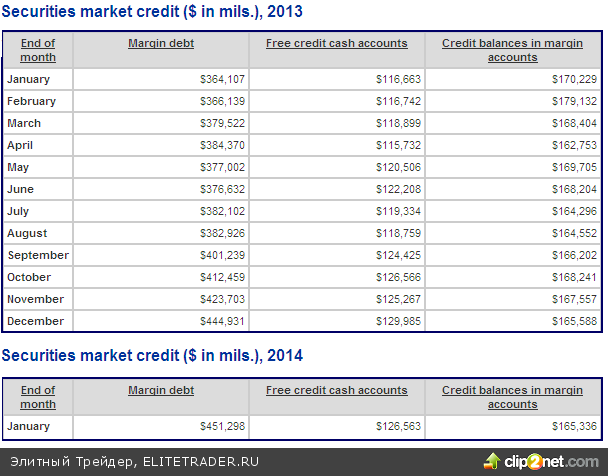
Task: Click the 2014 'Margin debt' column header
Action: click(x=161, y=391)
